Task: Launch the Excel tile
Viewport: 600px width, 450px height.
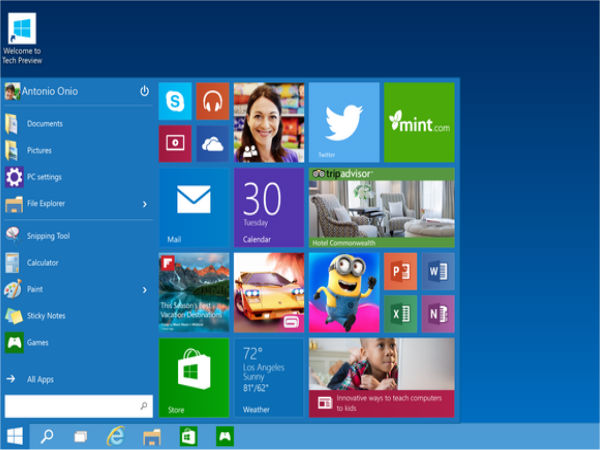Action: 400,313
